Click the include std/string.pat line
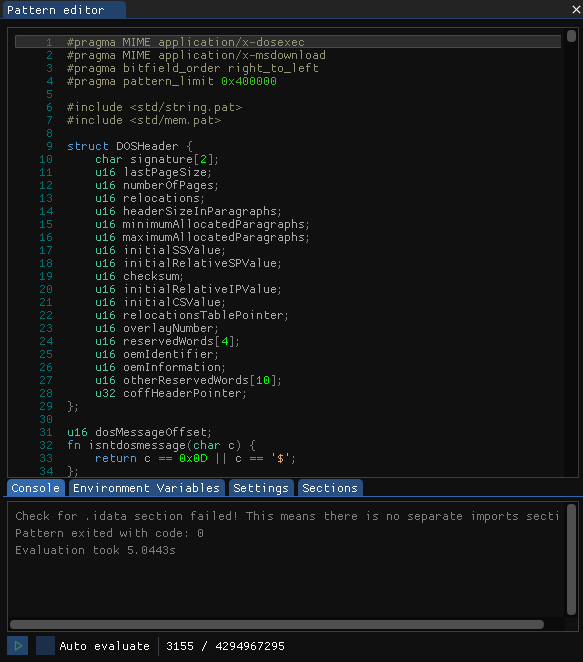Image resolution: width=583 pixels, height=662 pixels. pyautogui.click(x=155, y=107)
